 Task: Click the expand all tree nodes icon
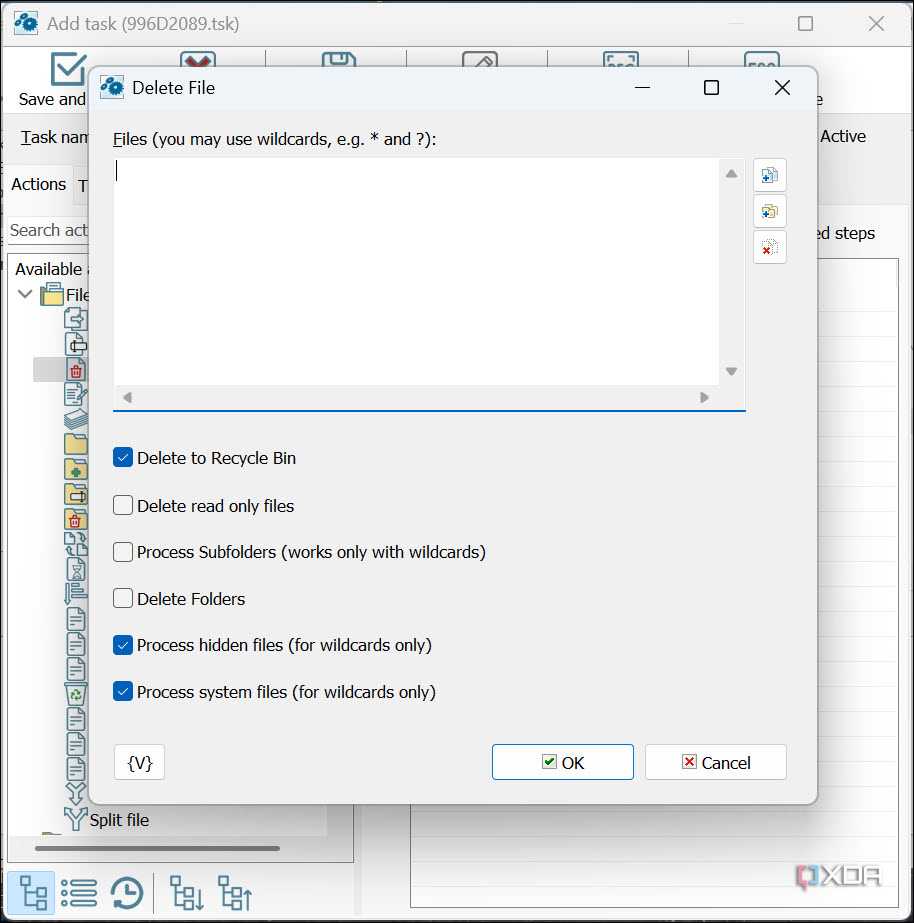187,892
